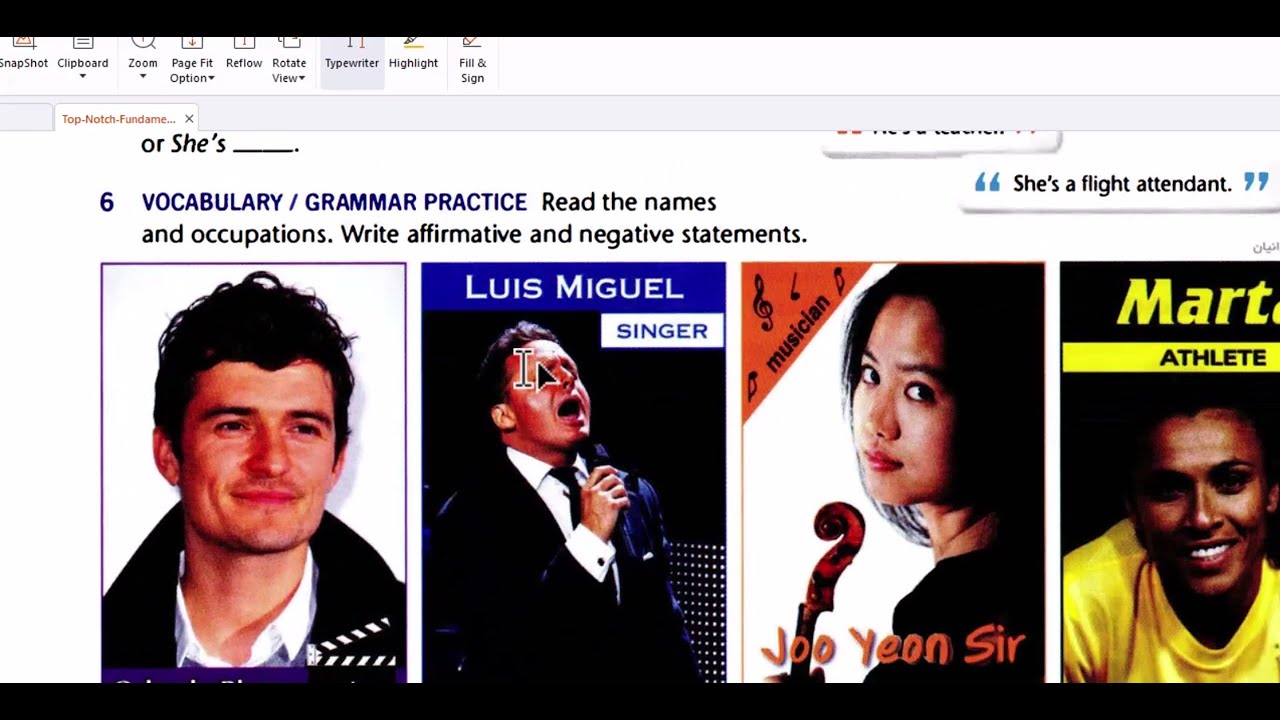
Task: Expand the Clipboard dropdown arrow
Action: click(83, 77)
